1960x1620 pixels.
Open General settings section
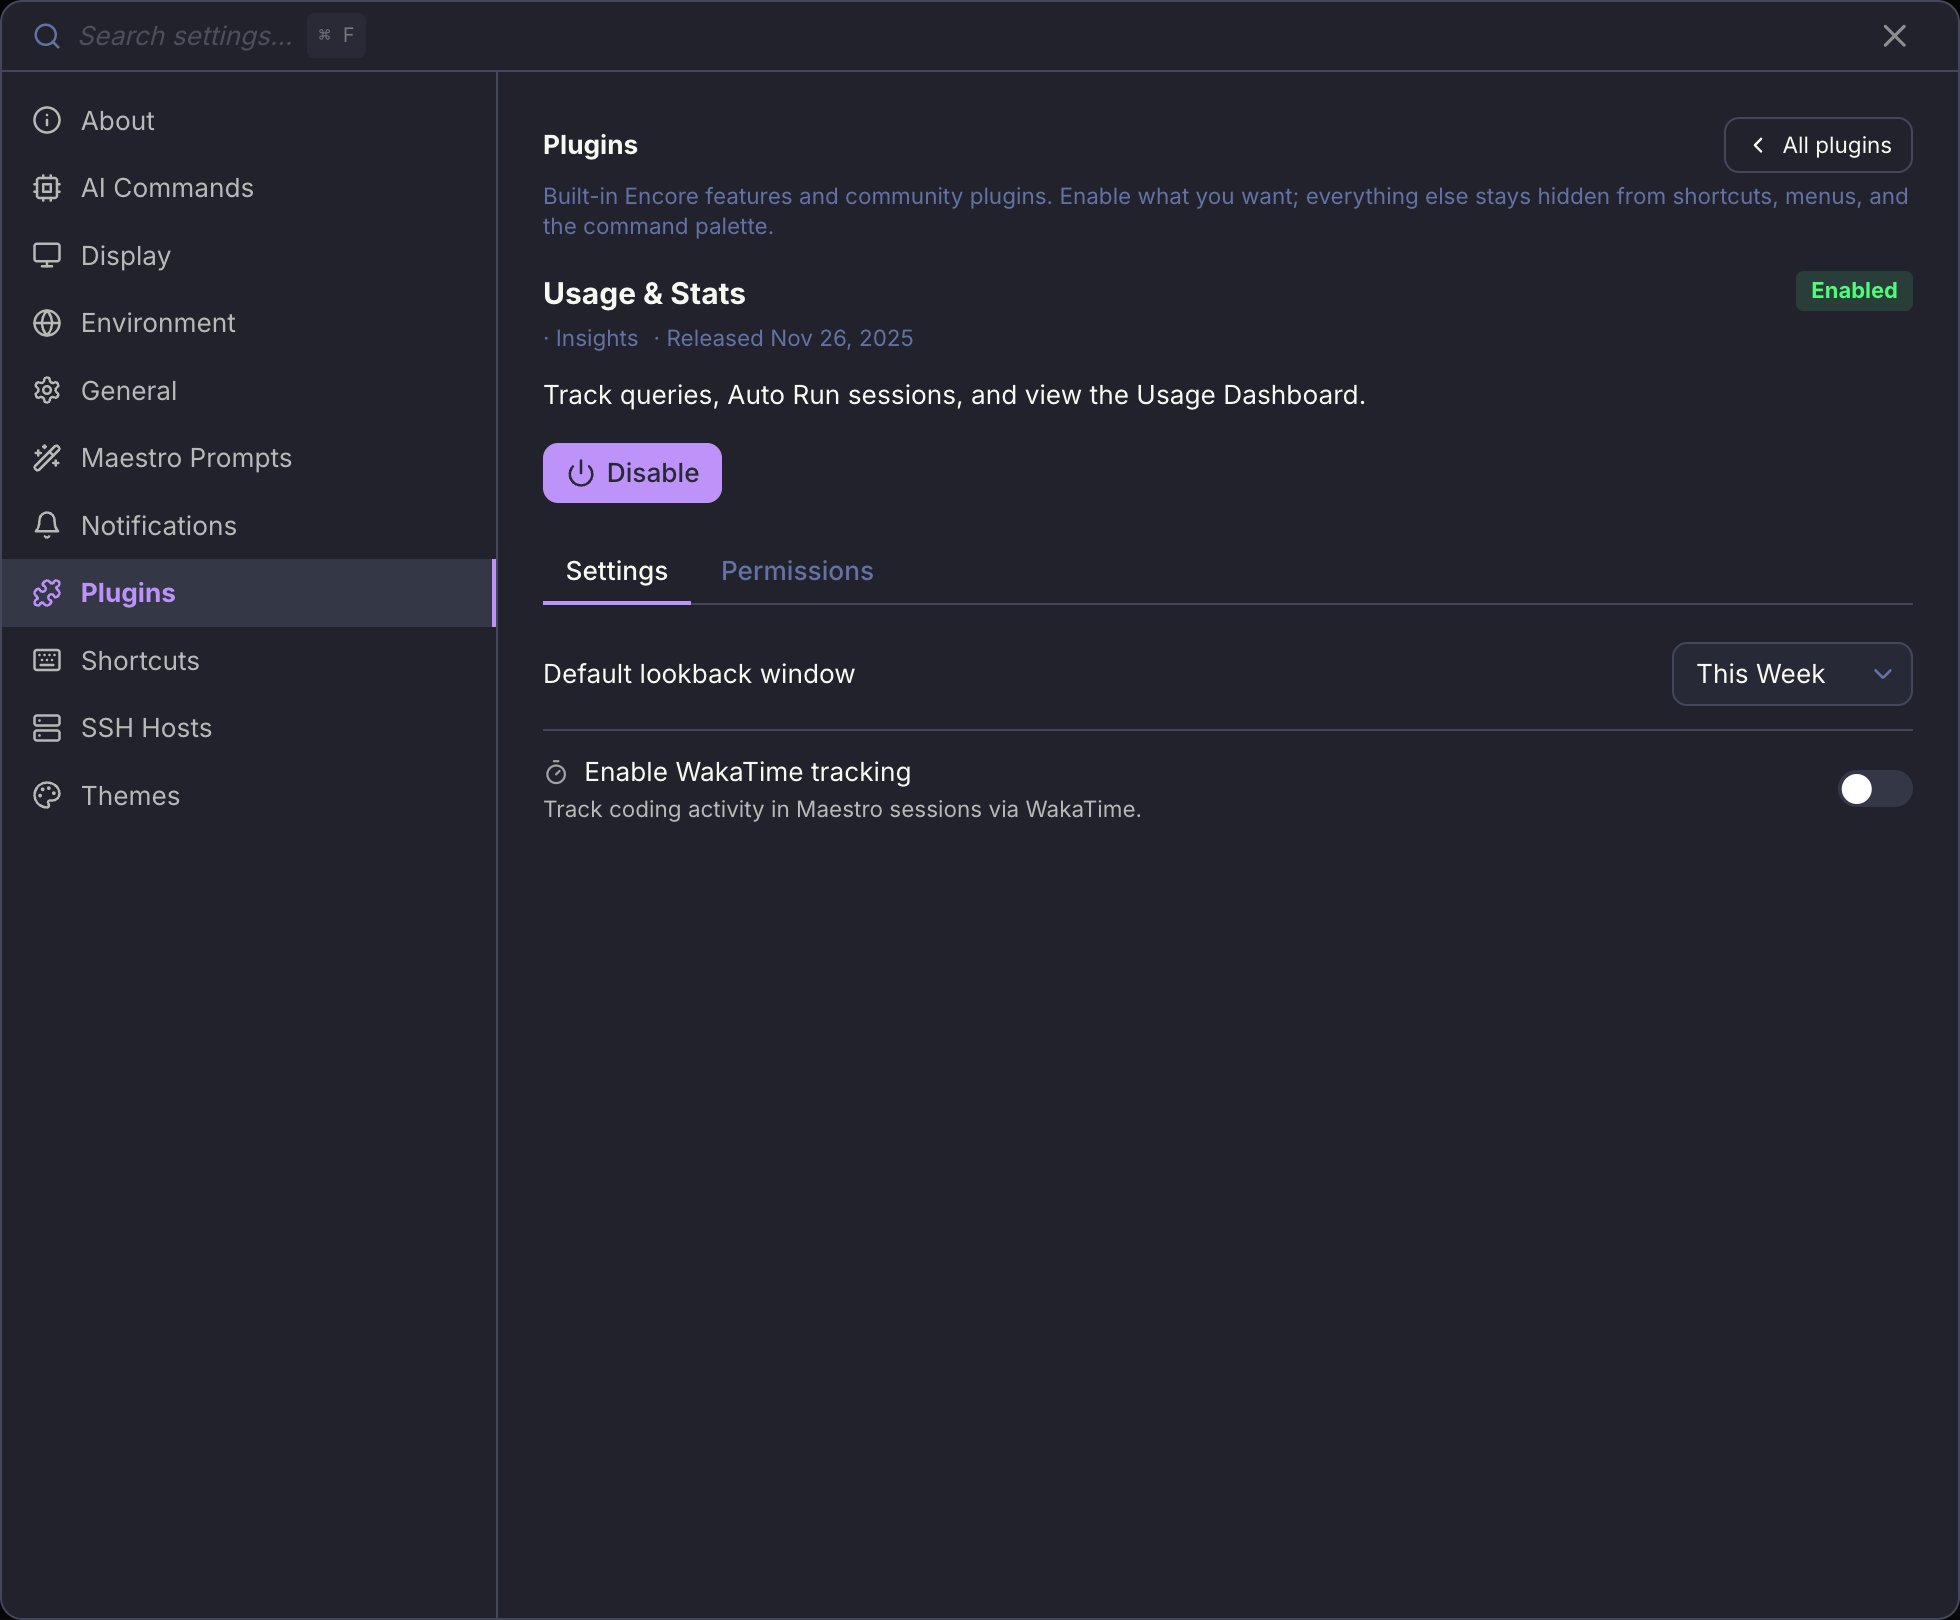(249, 390)
